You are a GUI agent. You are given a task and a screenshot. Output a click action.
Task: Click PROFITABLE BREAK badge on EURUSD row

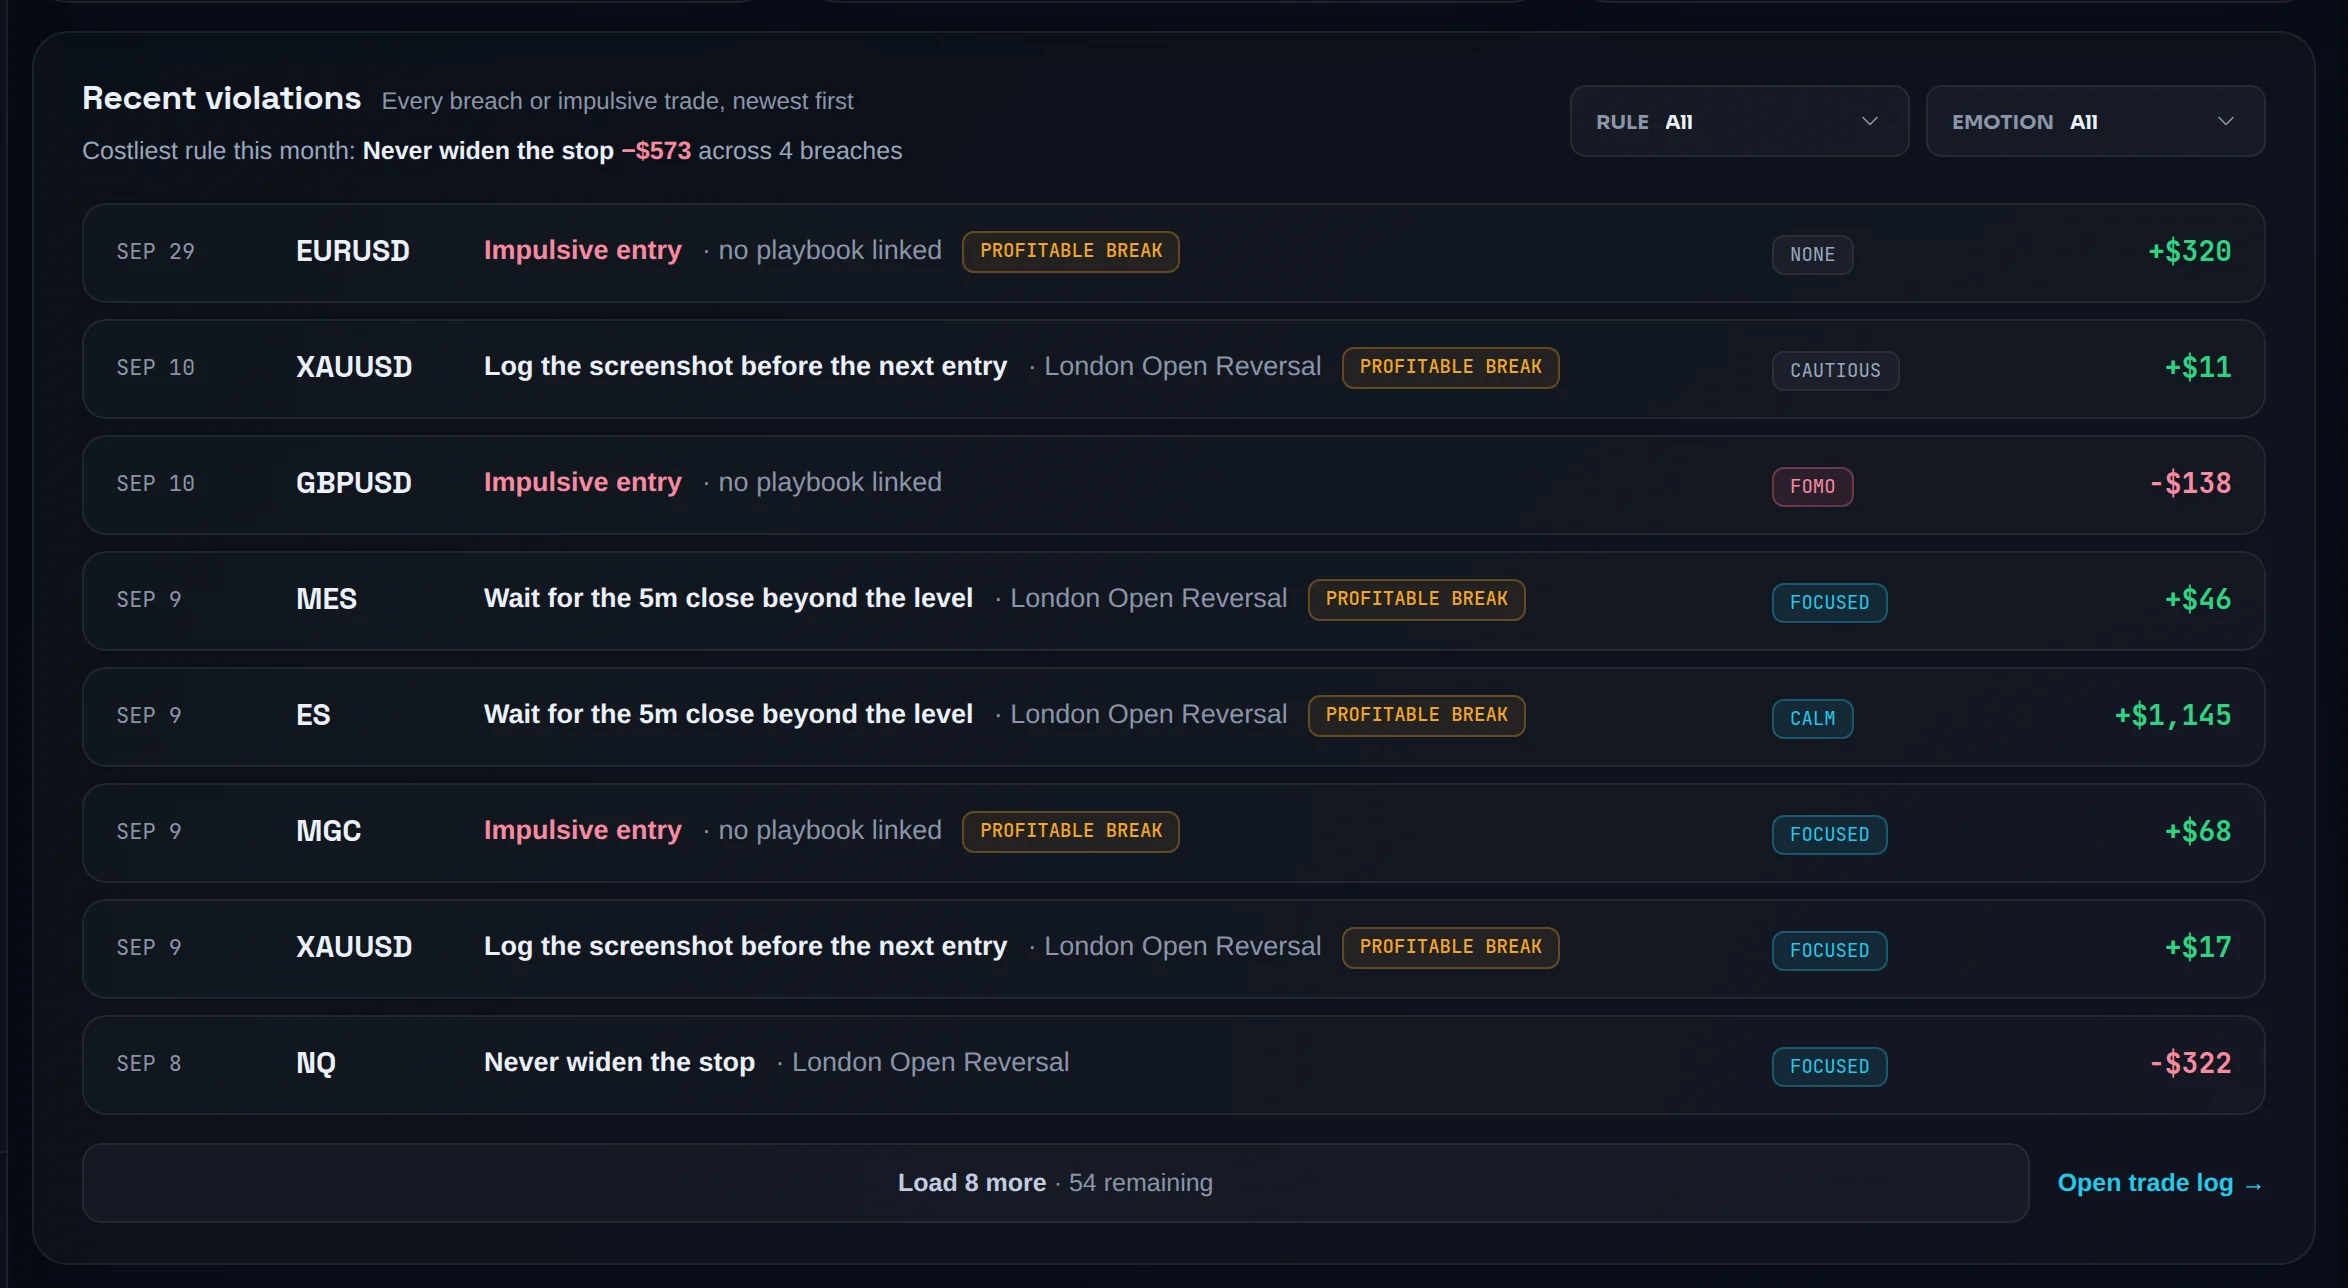point(1071,251)
